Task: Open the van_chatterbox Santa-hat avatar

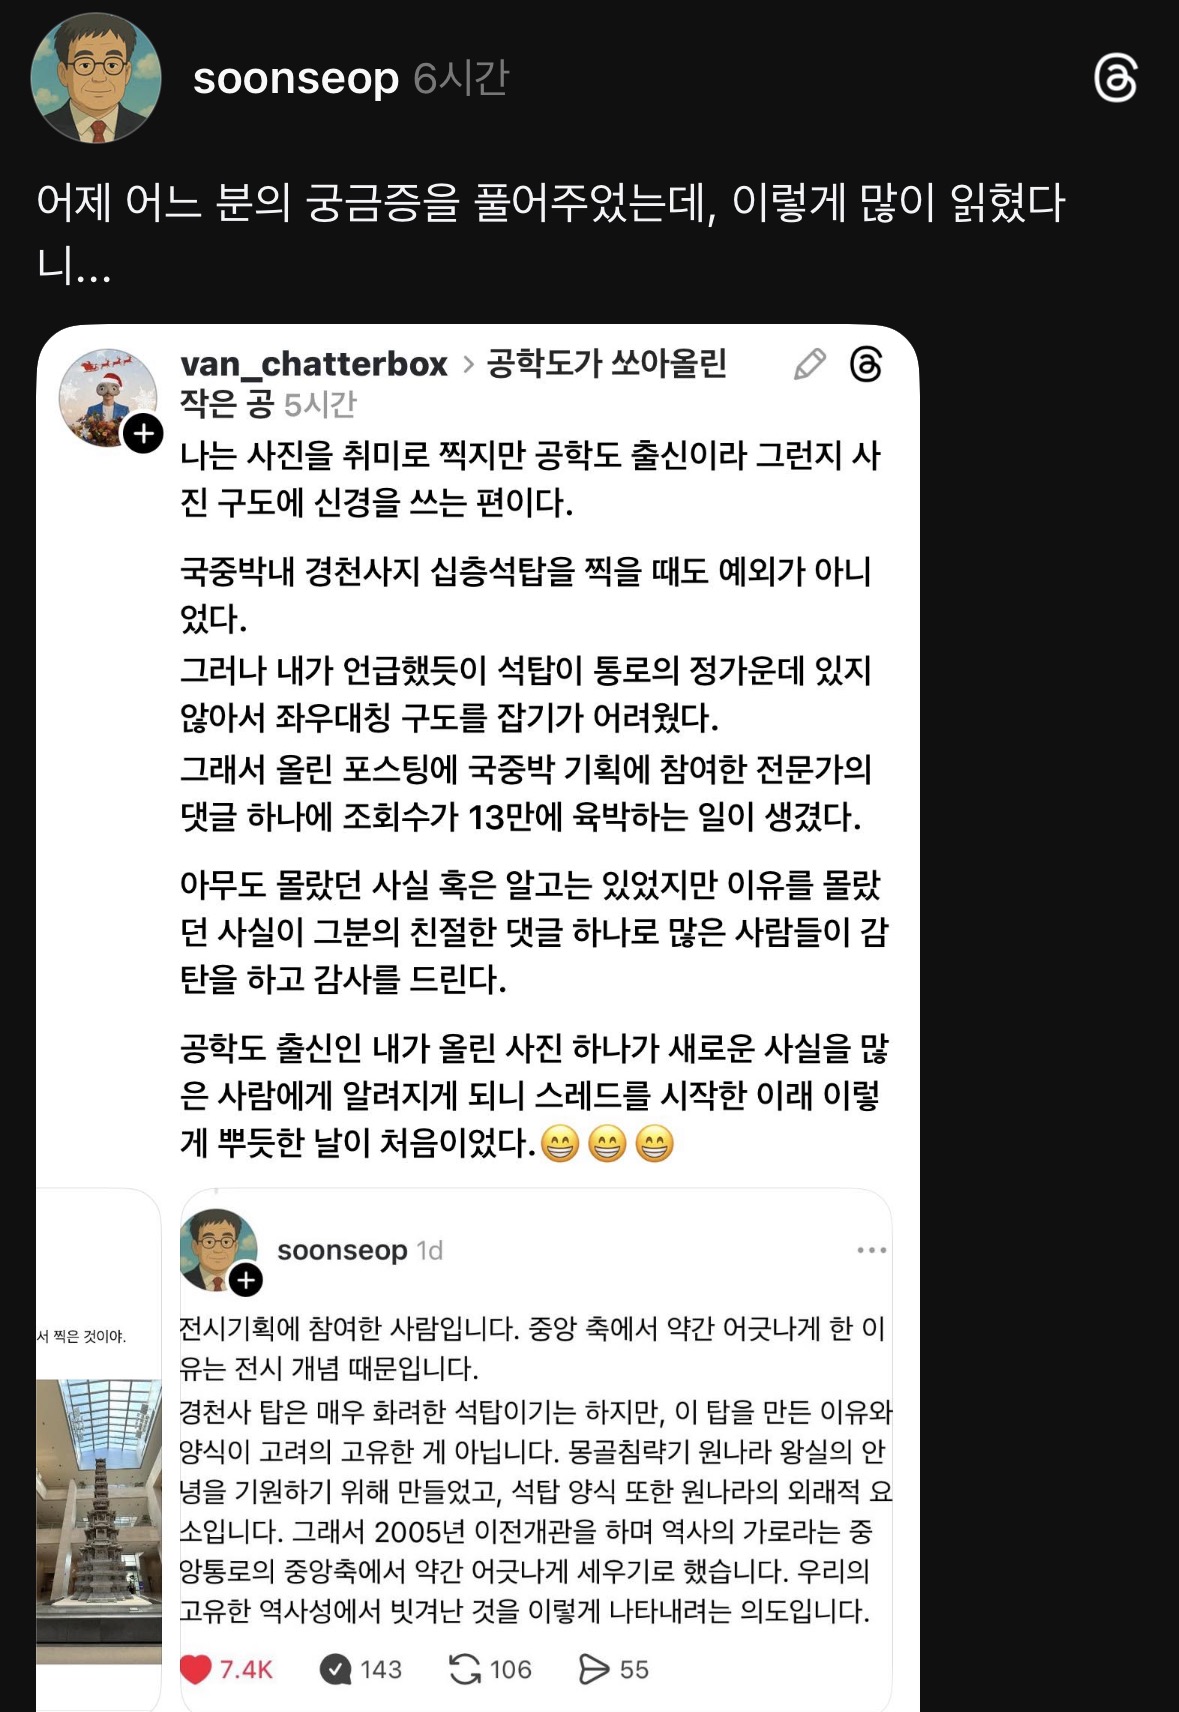Action: 108,398
